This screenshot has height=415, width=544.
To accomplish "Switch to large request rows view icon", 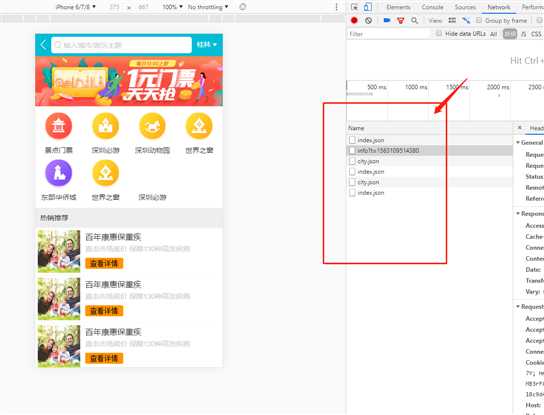I will 452,20.
